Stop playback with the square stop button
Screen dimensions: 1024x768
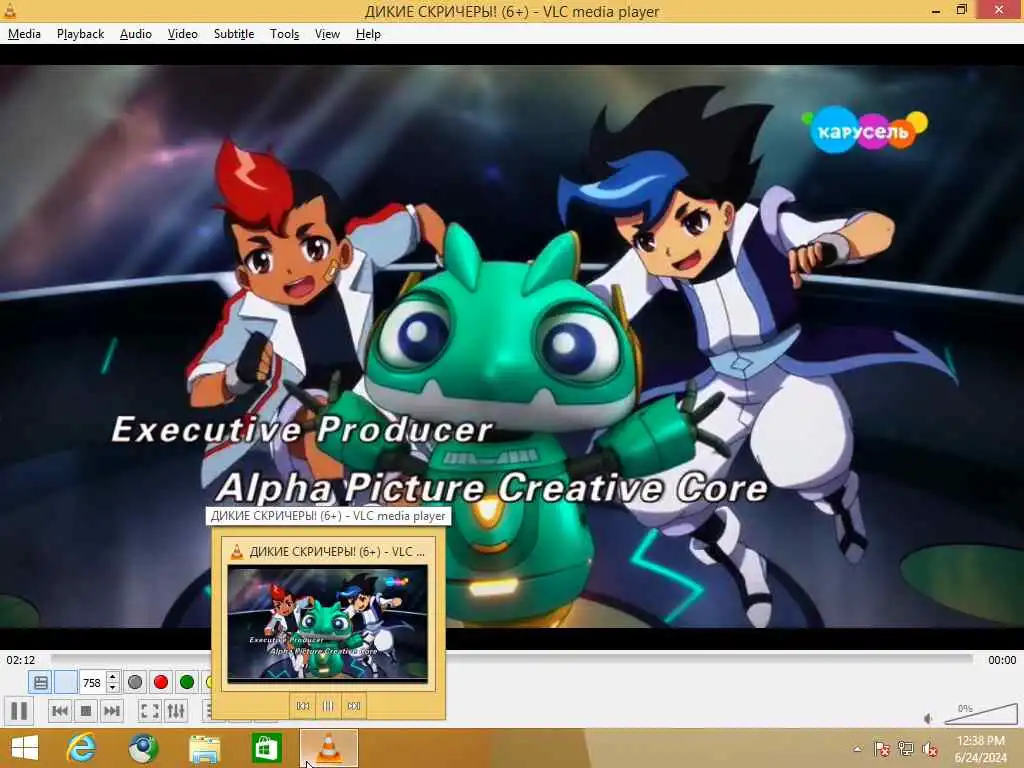(x=86, y=711)
